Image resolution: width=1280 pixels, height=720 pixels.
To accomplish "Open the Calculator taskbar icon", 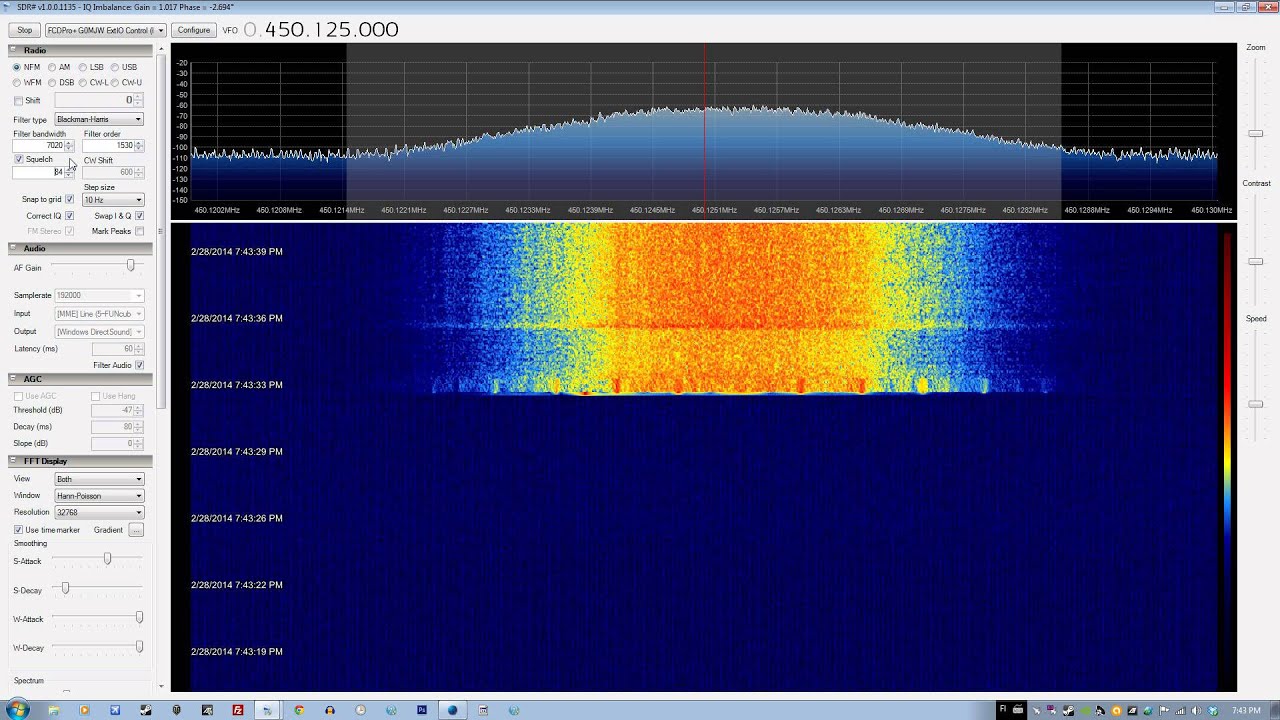I will (x=483, y=710).
